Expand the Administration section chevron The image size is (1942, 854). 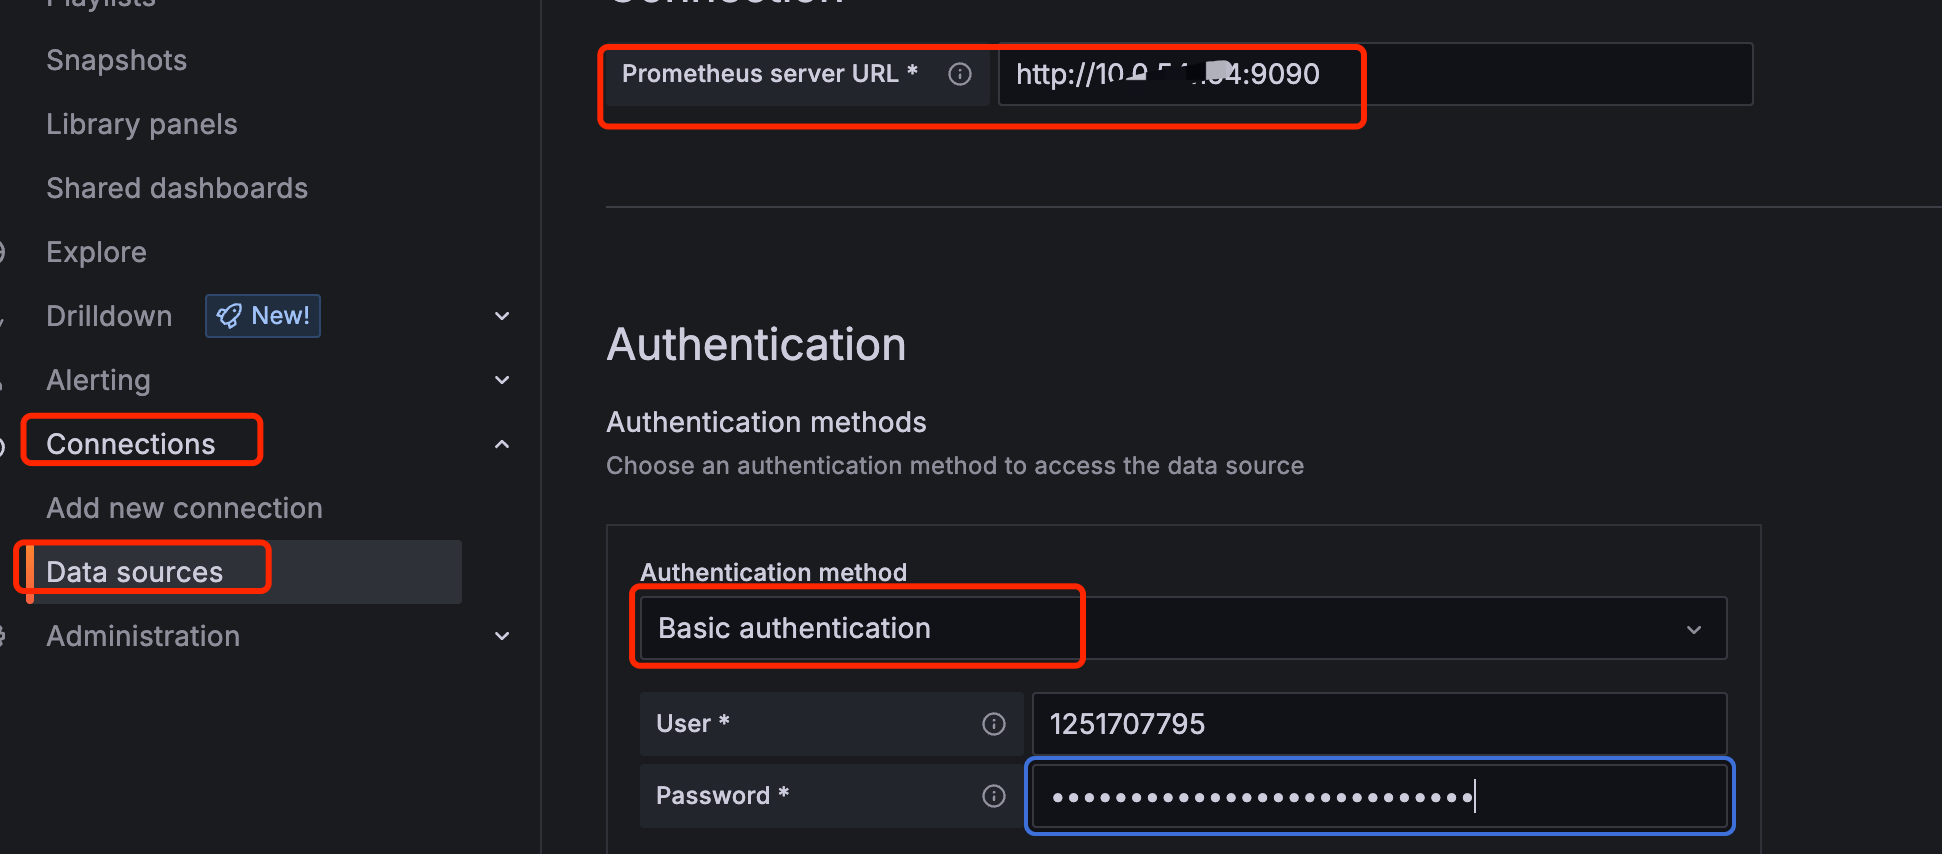(x=502, y=636)
